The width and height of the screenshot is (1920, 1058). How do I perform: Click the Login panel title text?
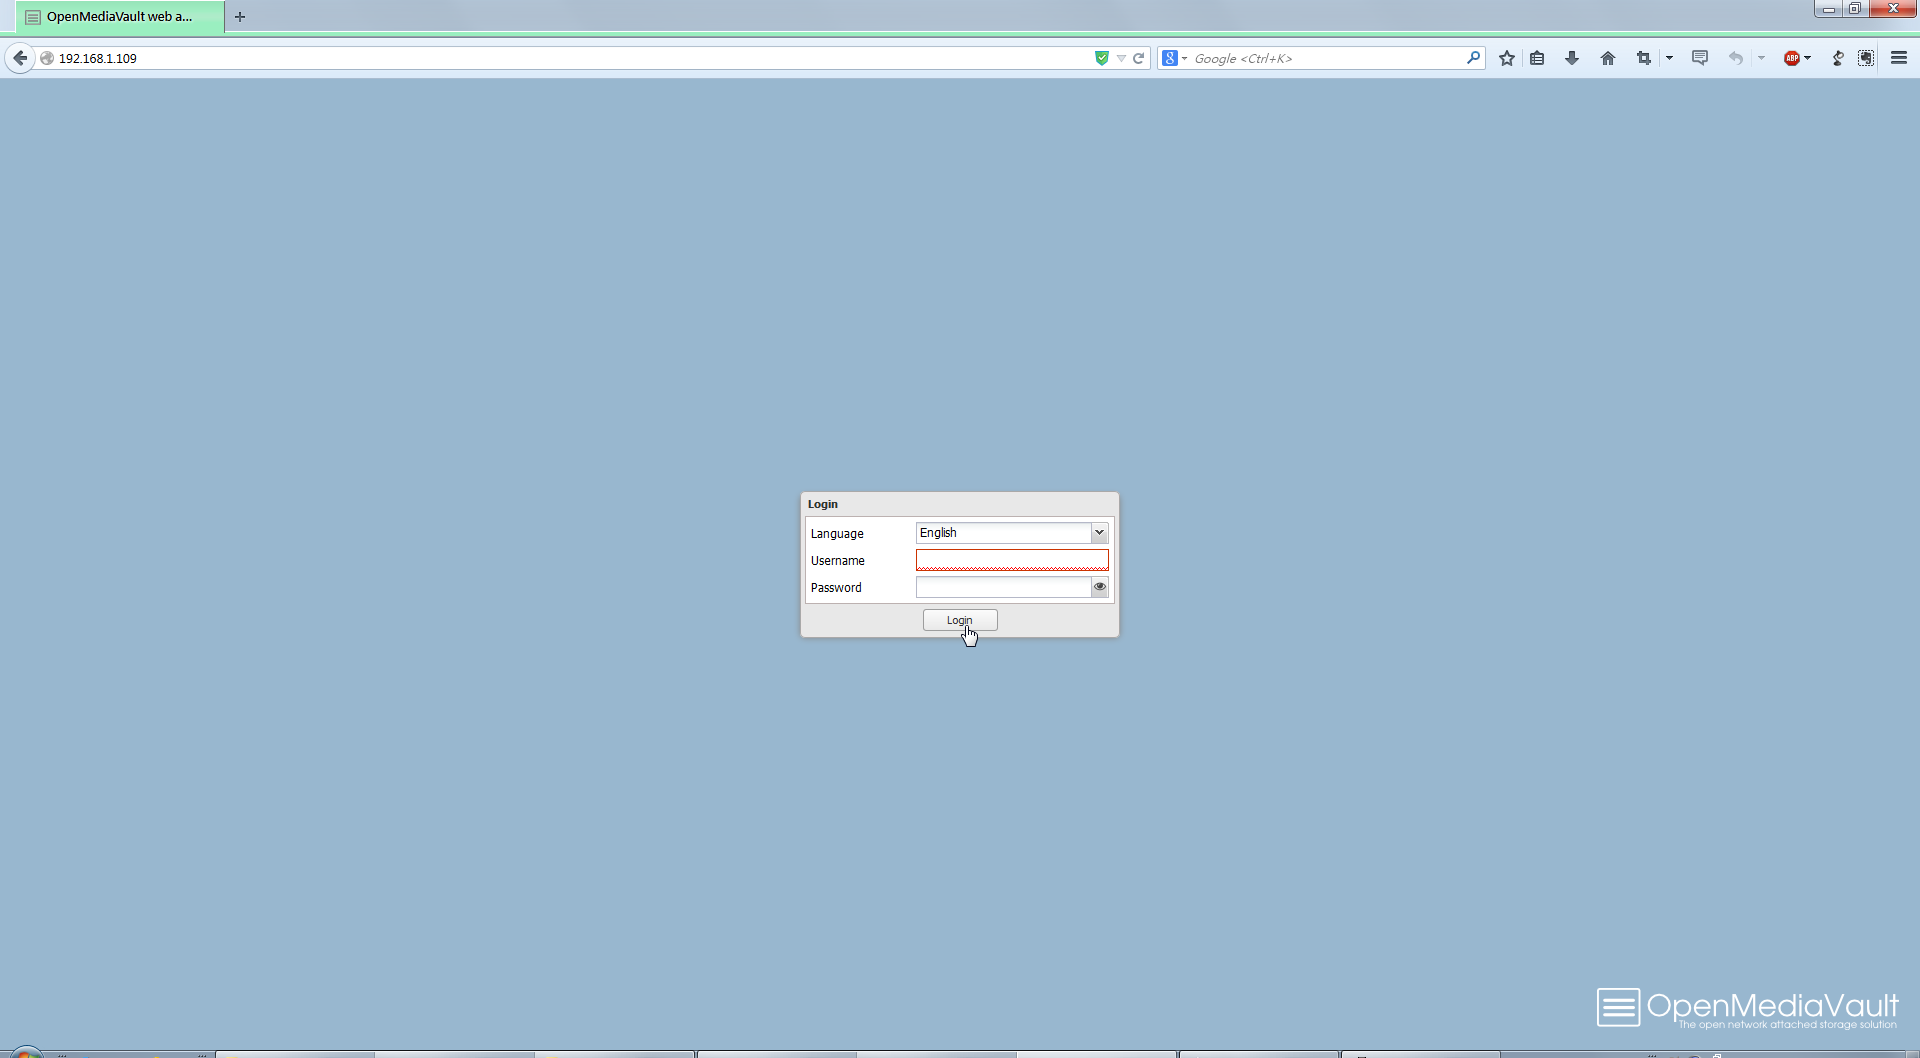tap(823, 504)
